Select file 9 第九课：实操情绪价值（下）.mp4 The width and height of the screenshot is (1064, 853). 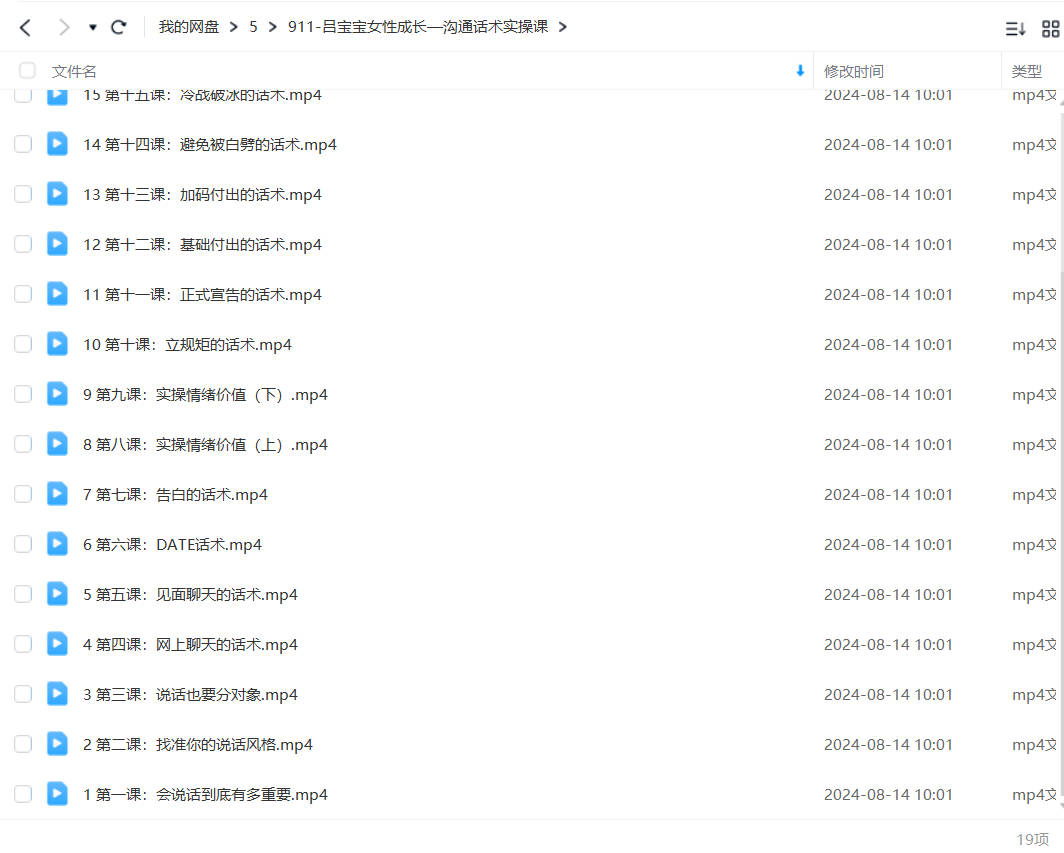tap(206, 394)
